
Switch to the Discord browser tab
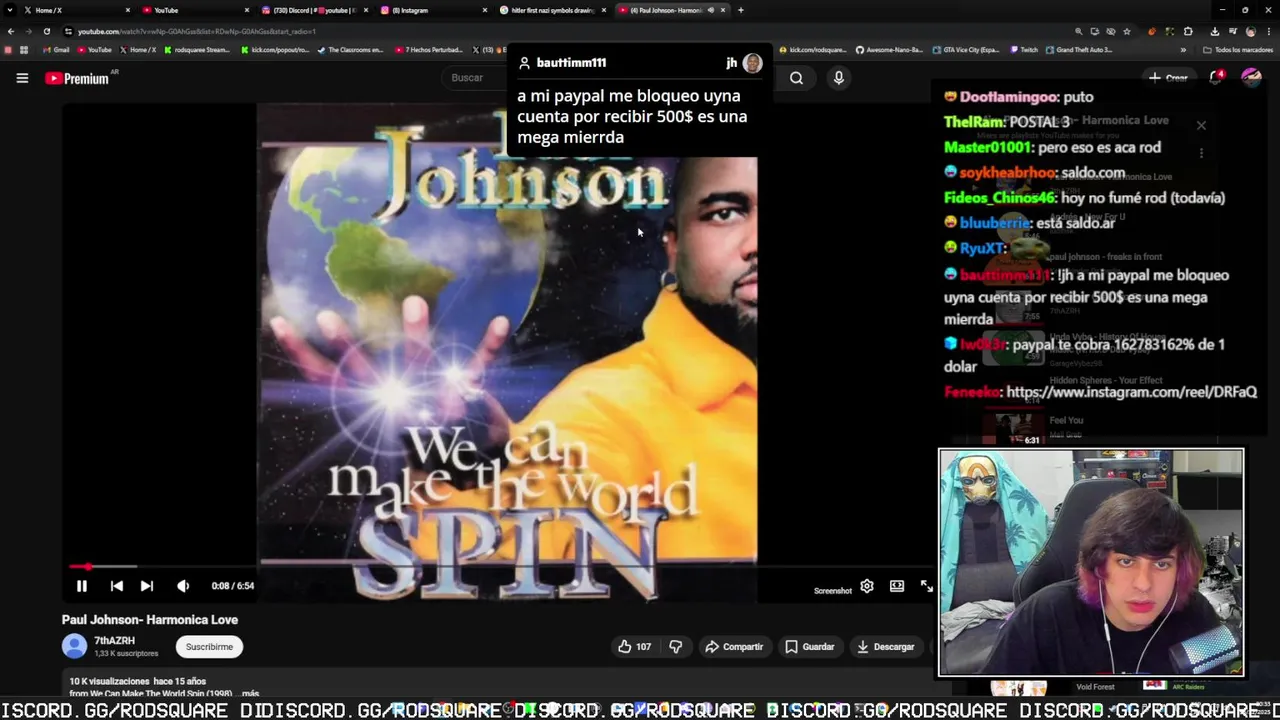coord(313,10)
